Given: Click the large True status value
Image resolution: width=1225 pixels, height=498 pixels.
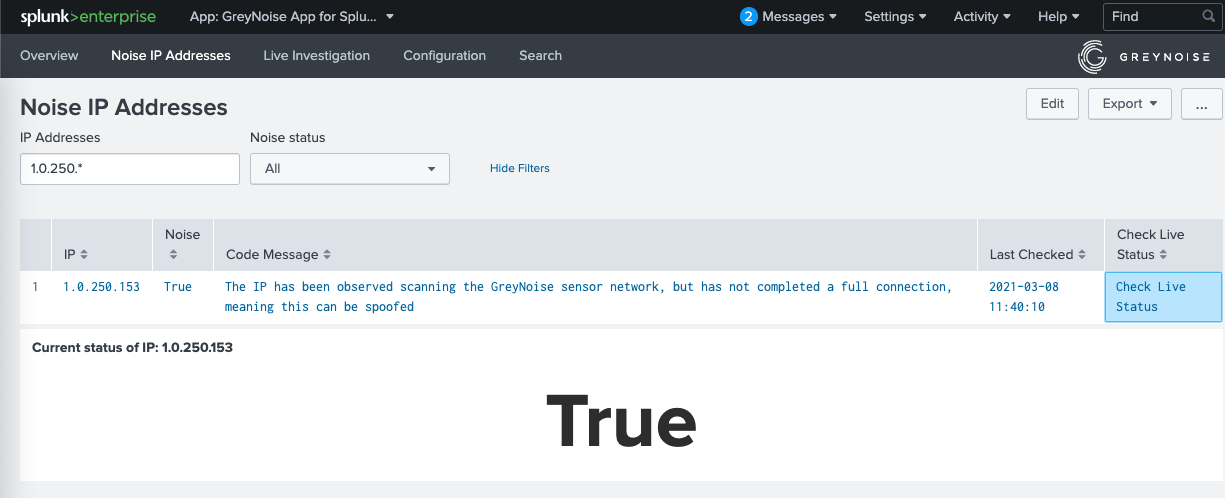Looking at the screenshot, I should [x=621, y=421].
